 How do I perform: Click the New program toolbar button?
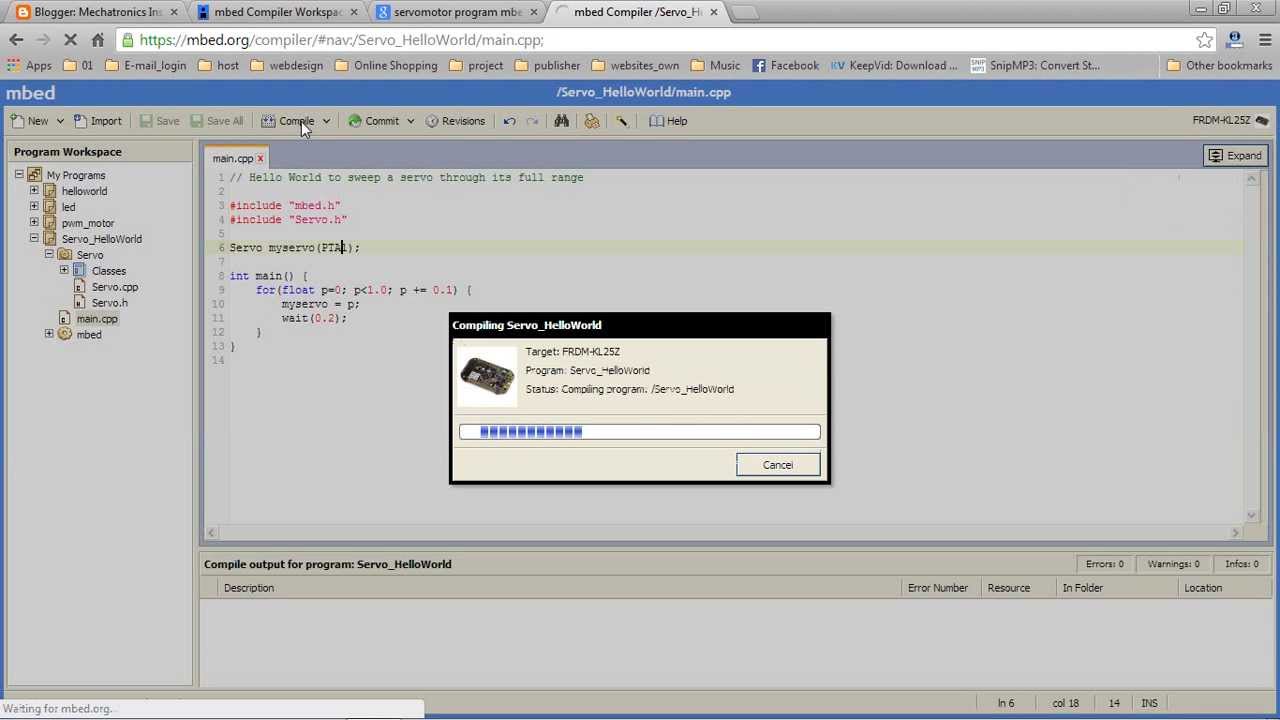coord(30,121)
